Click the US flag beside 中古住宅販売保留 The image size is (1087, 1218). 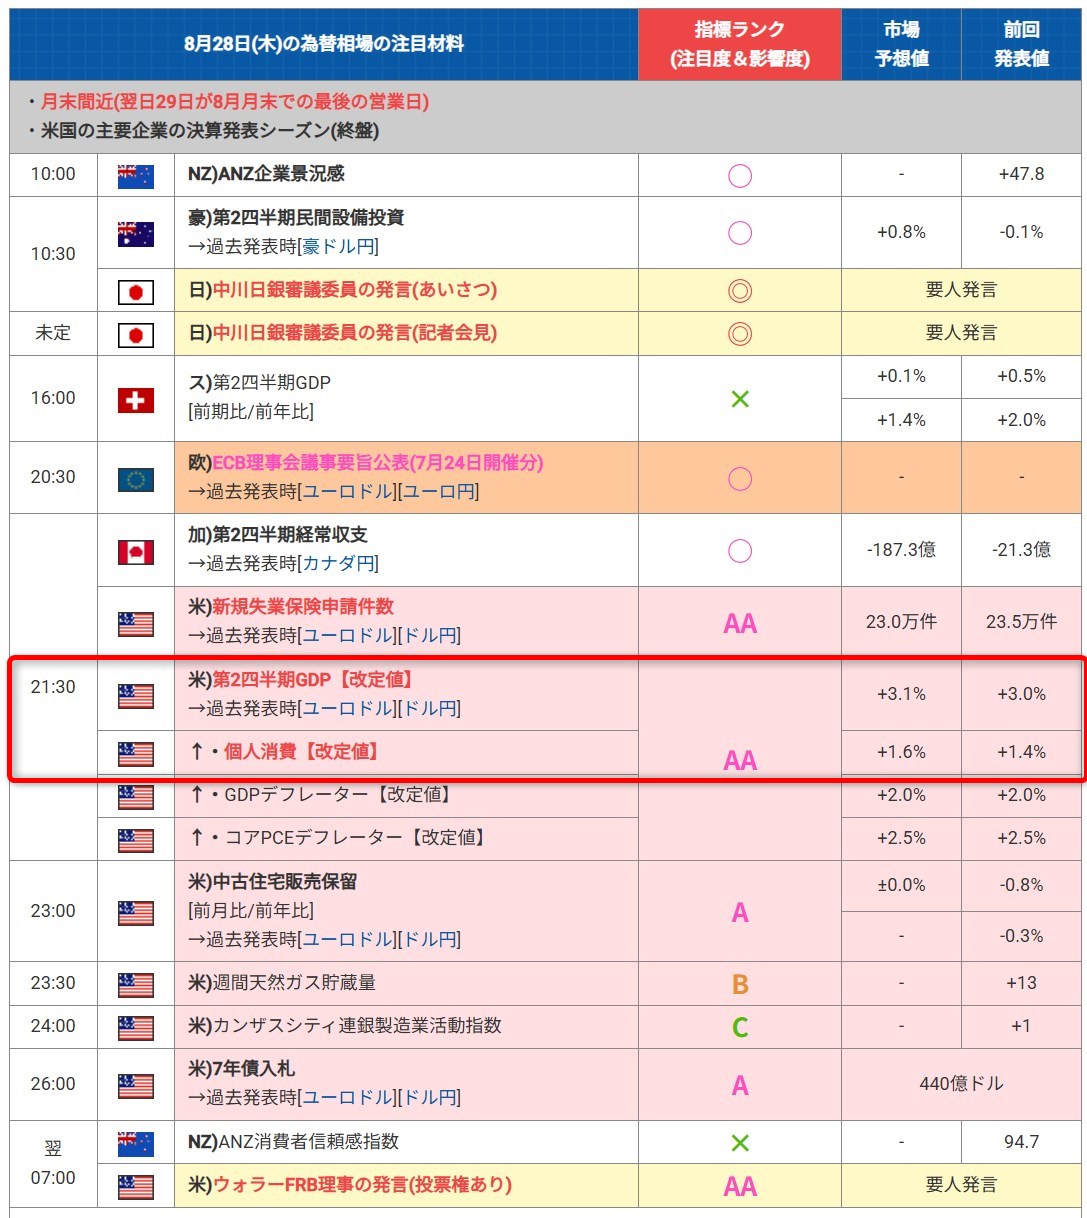point(136,913)
